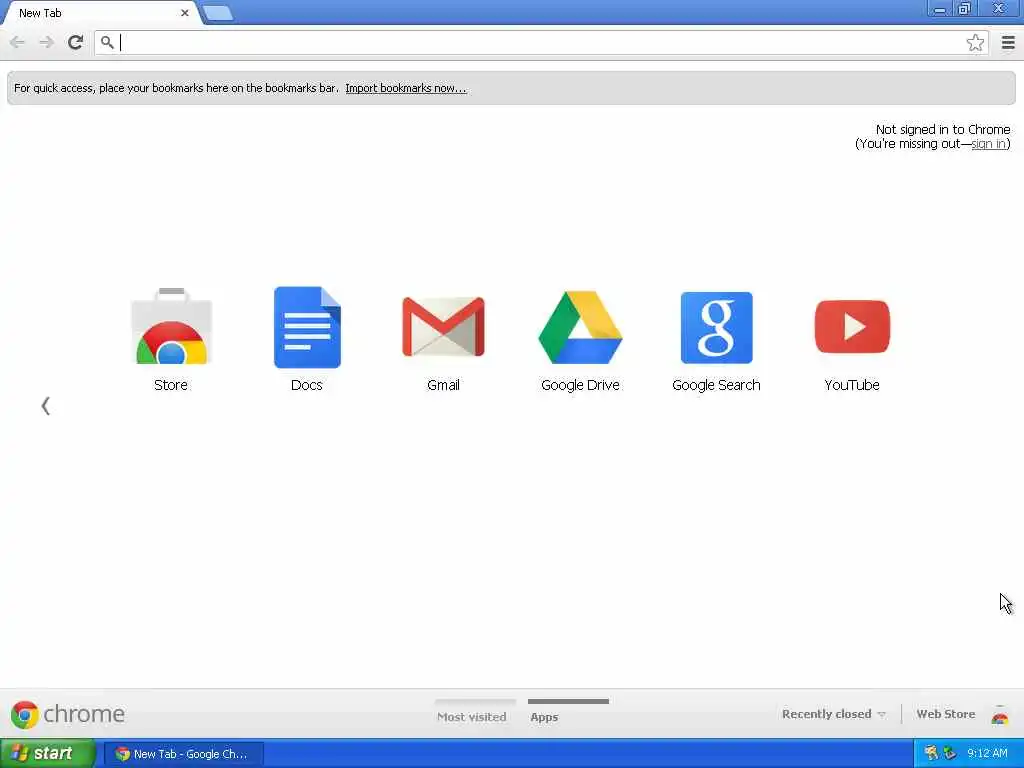This screenshot has width=1024, height=768.
Task: Click the back navigation arrow
Action: tap(17, 42)
